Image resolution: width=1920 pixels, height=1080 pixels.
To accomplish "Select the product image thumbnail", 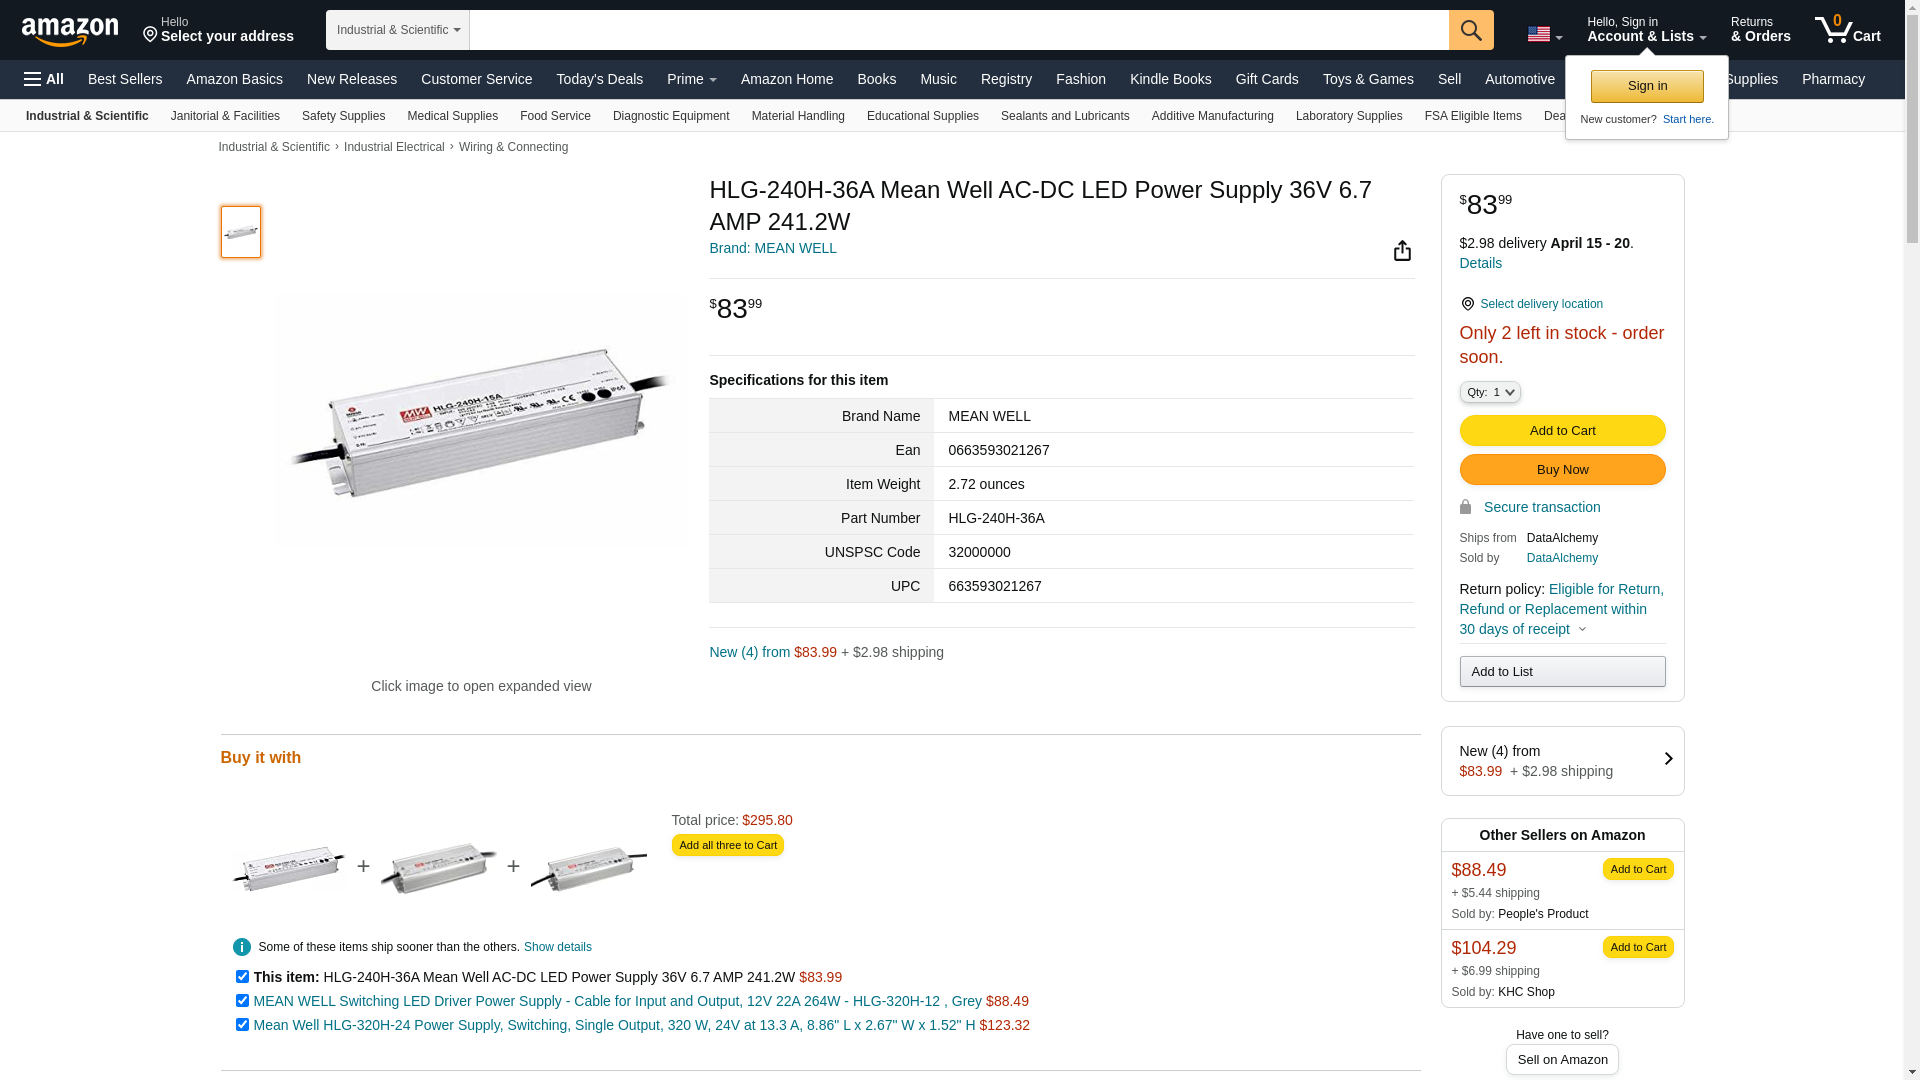I will pos(241,232).
